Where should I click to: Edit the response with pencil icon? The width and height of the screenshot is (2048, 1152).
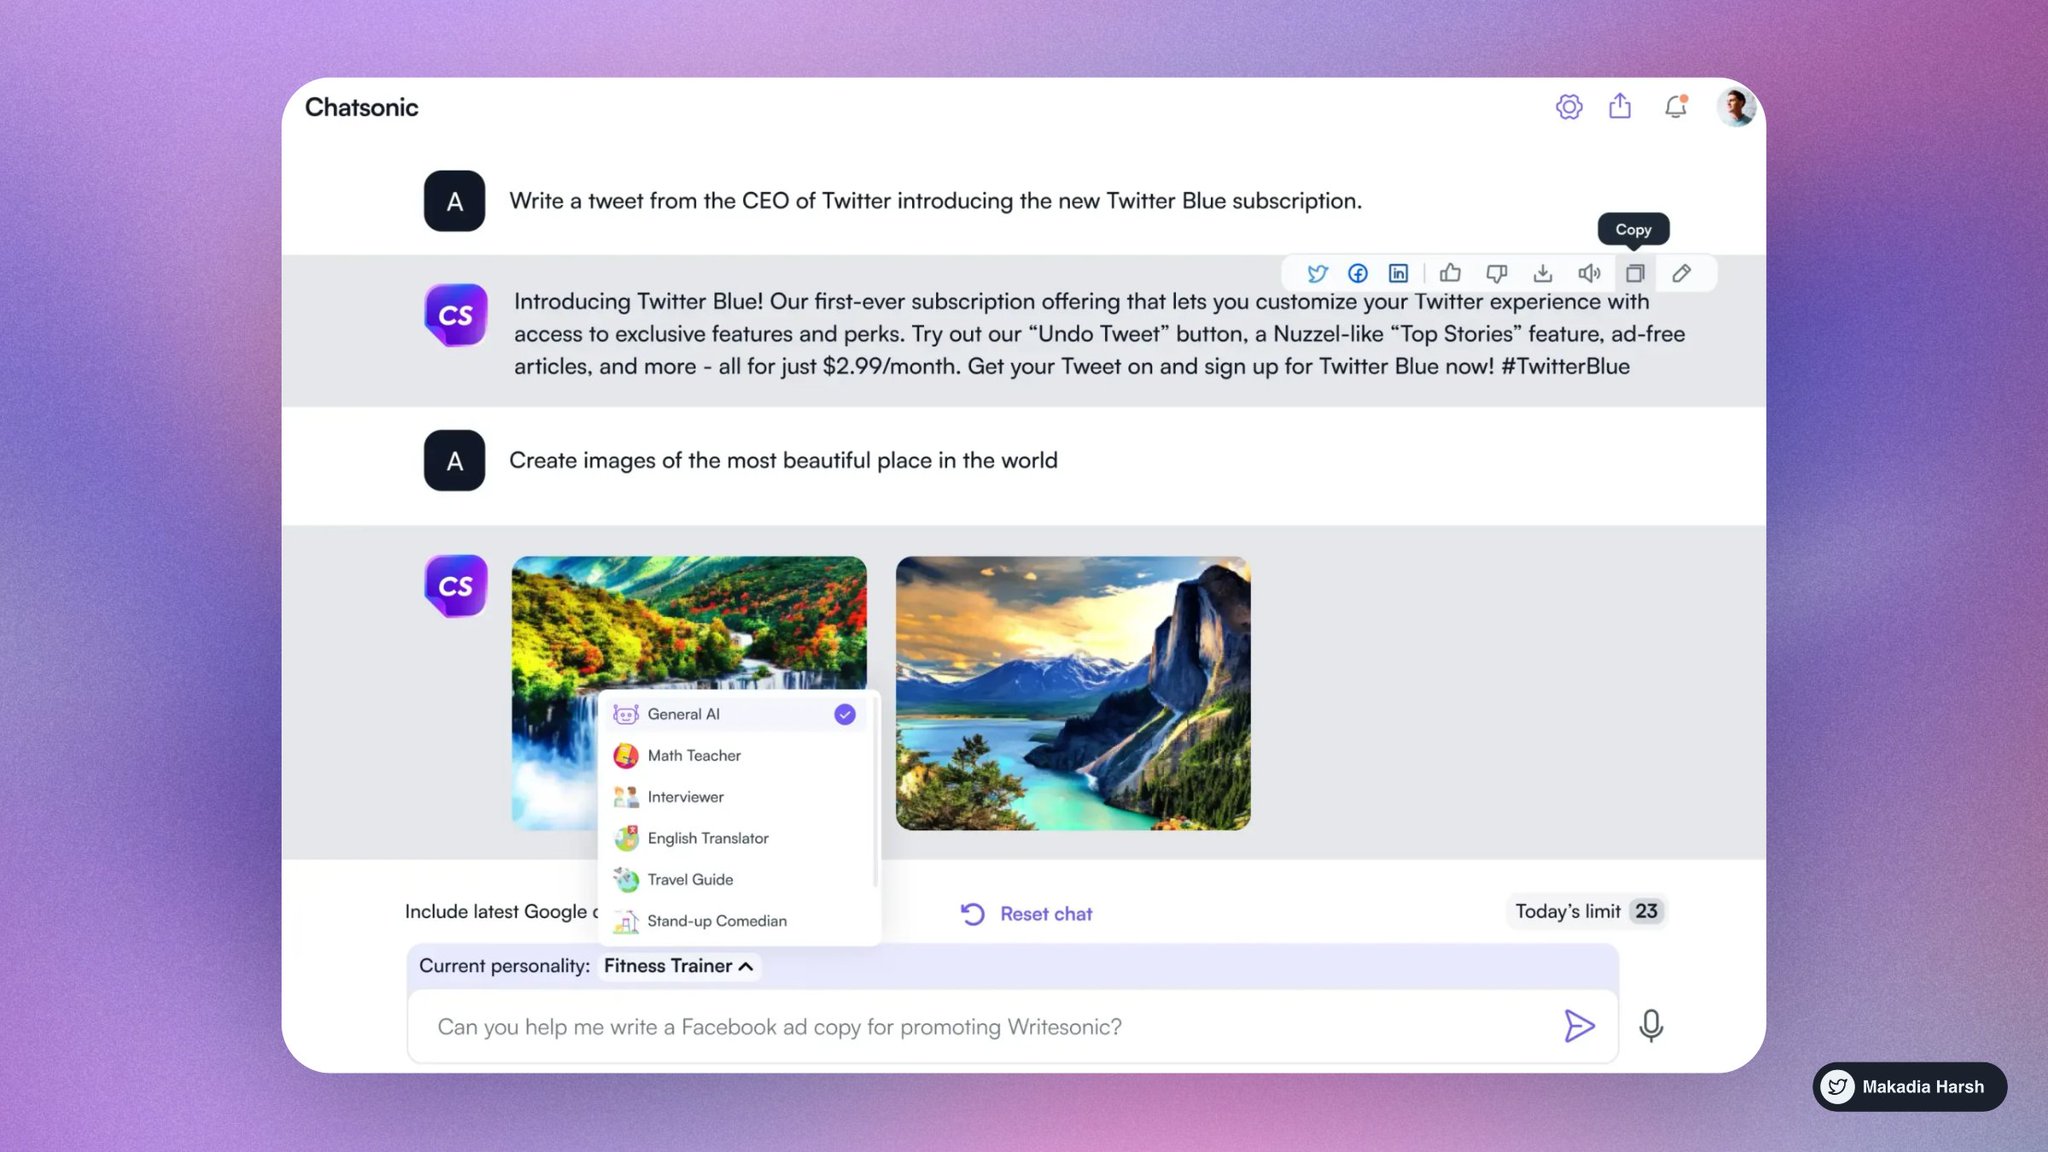[x=1682, y=273]
